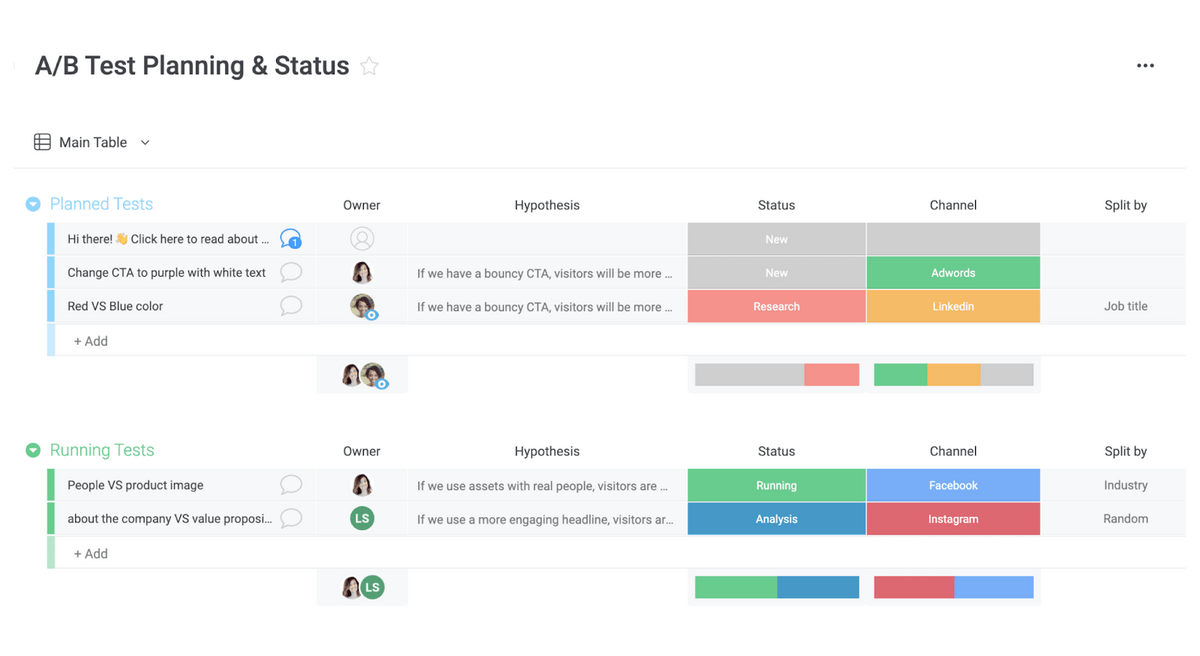Click the Analysis blue status cell
Viewport: 1200px width, 656px height.
click(776, 519)
